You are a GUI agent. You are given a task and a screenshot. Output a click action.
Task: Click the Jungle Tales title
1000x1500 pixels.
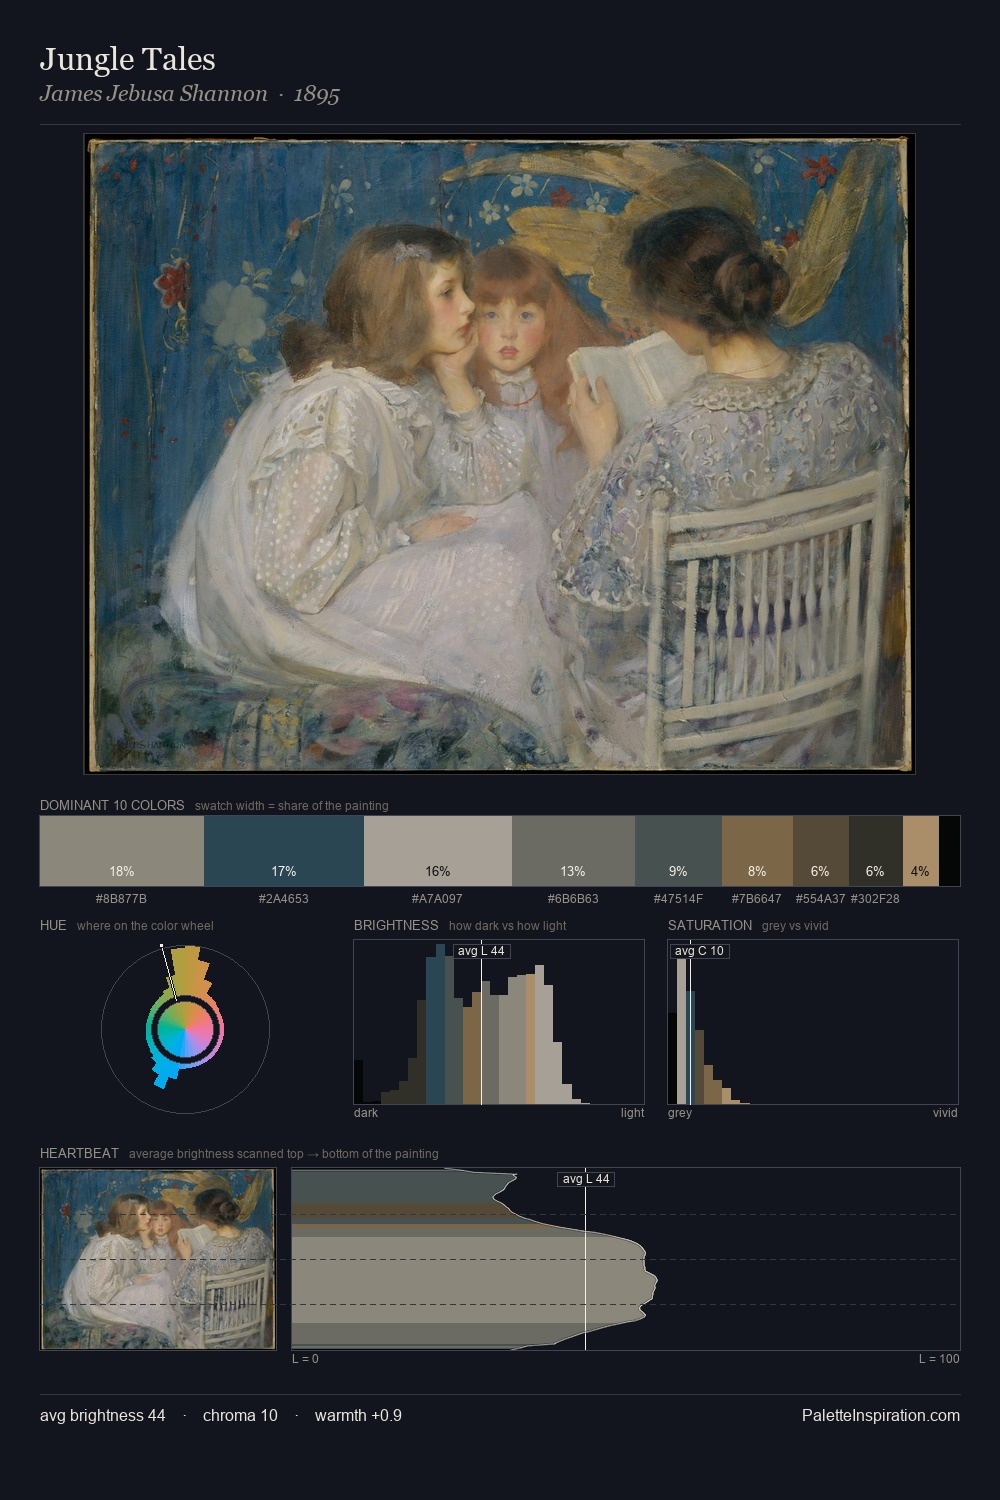[x=128, y=59]
